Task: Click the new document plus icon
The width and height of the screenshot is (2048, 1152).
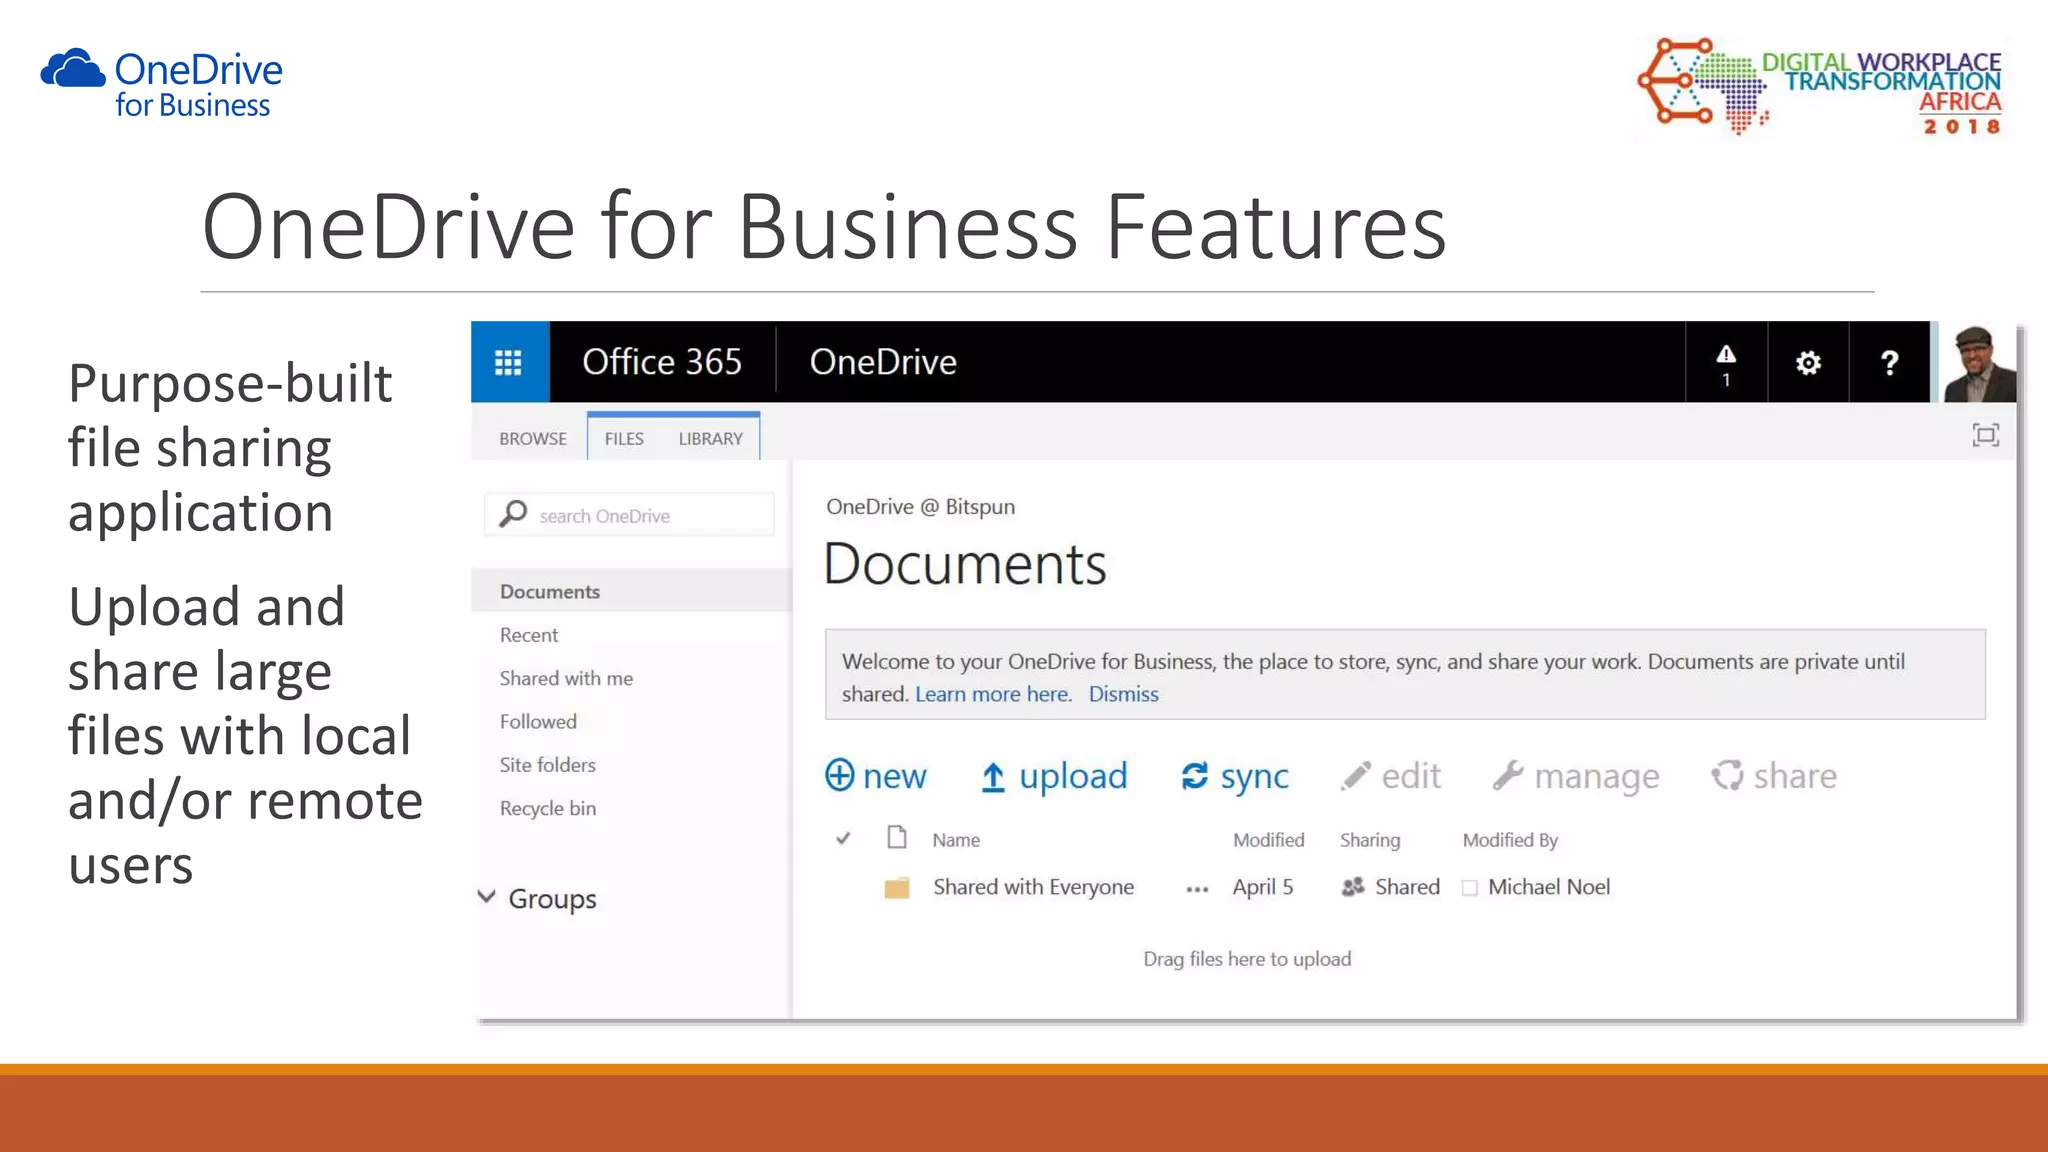Action: coord(840,775)
